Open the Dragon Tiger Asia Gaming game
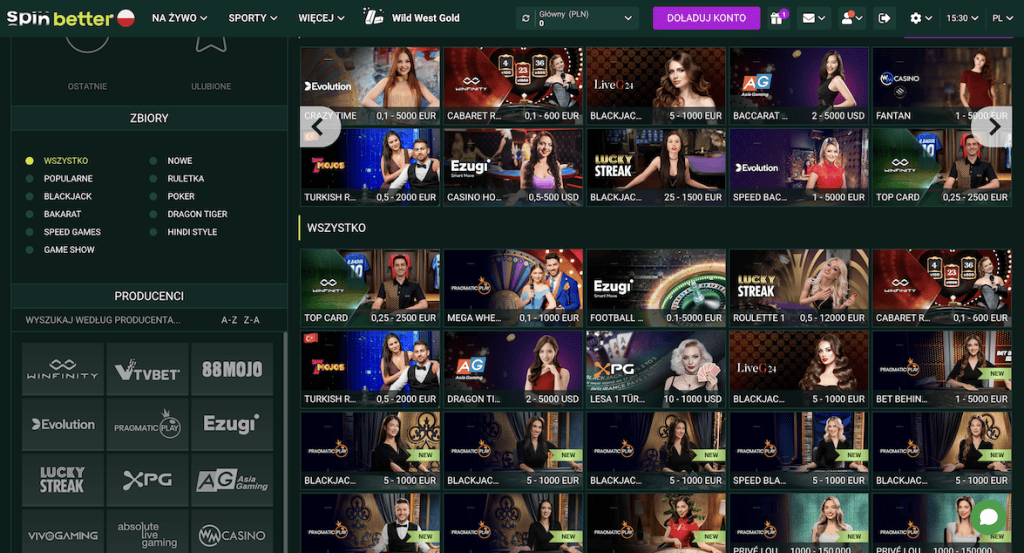Screen dimensions: 1024x553 tap(513, 369)
